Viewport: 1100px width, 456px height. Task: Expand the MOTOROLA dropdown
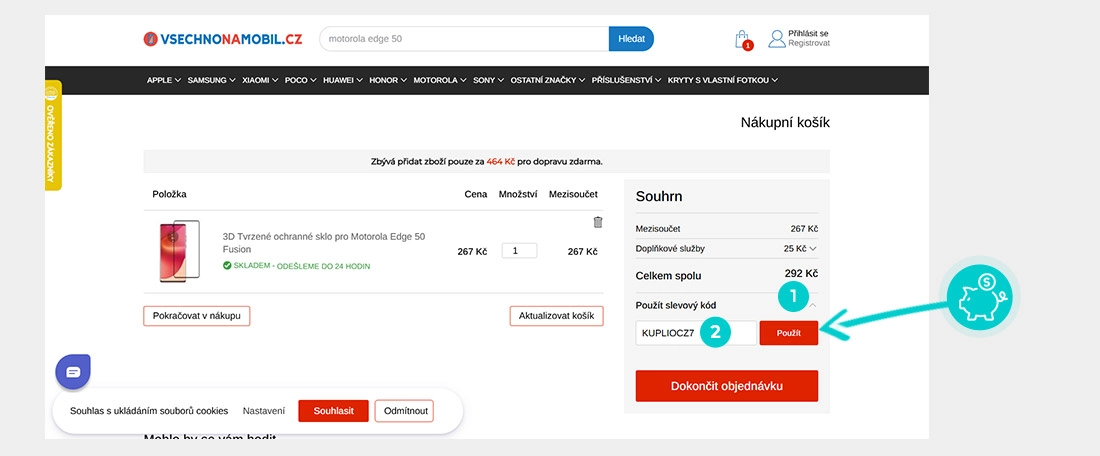[x=440, y=80]
